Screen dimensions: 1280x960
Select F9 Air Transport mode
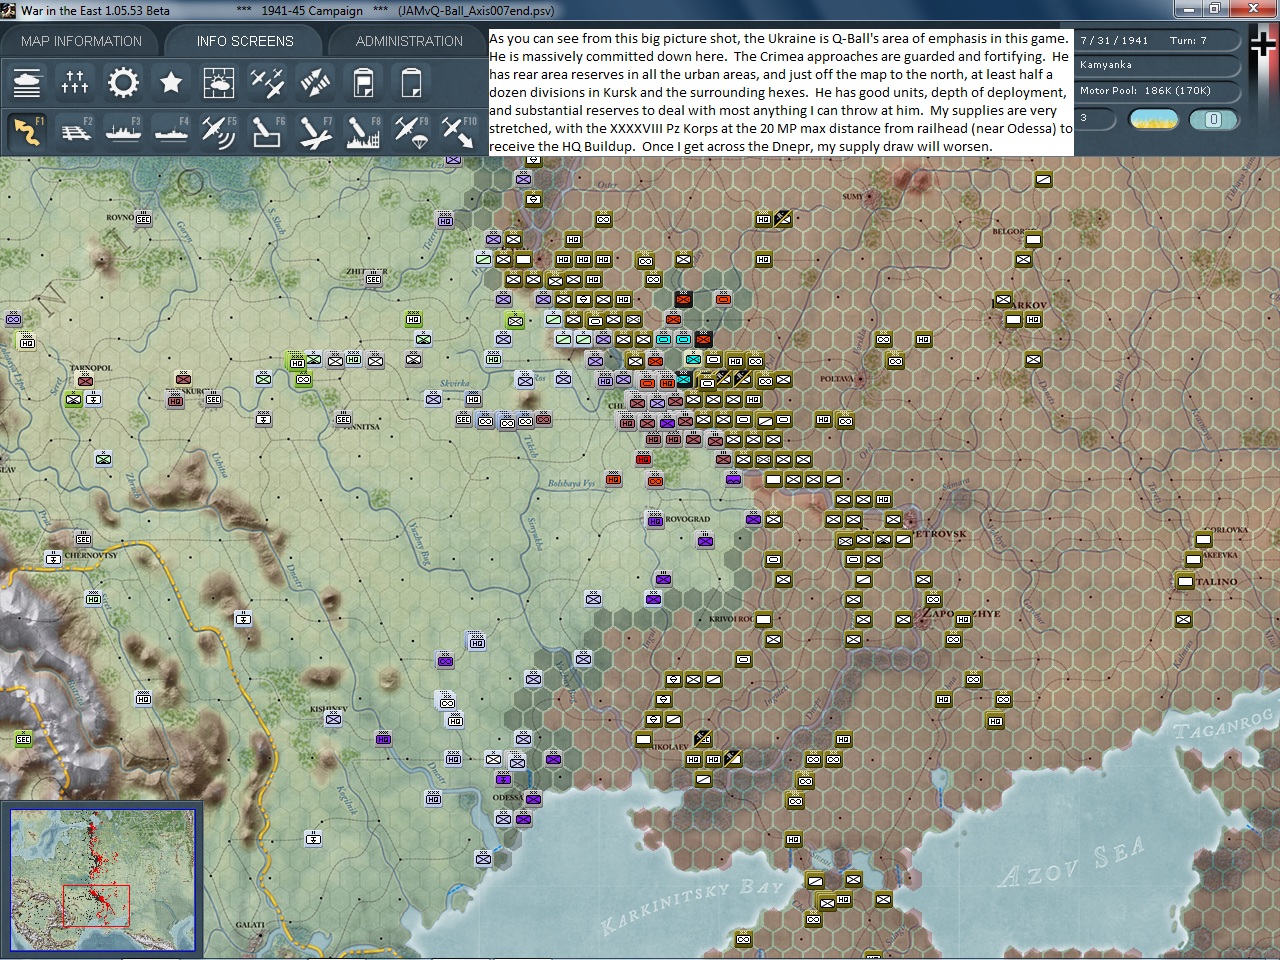click(411, 132)
